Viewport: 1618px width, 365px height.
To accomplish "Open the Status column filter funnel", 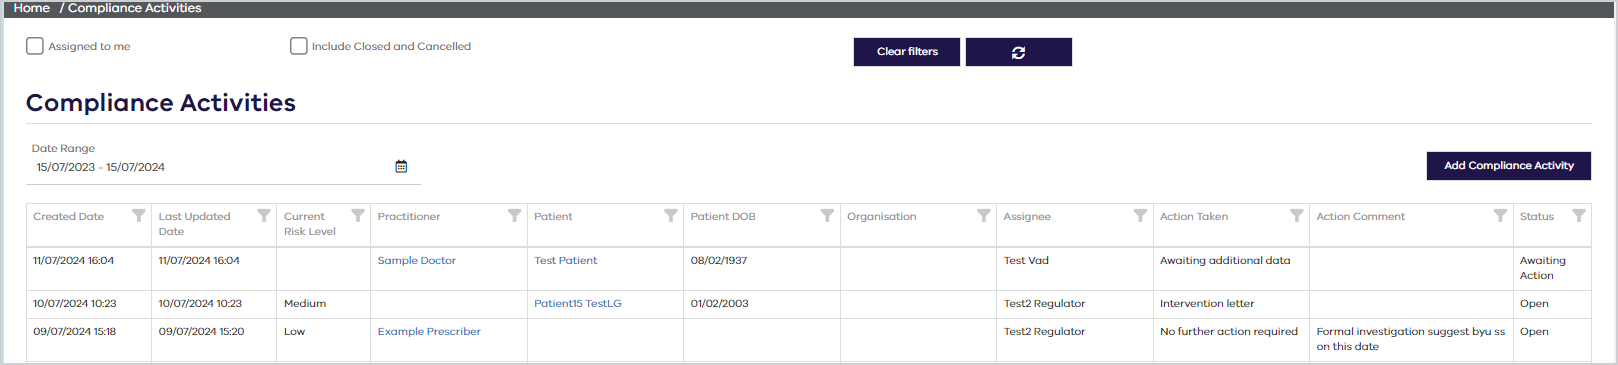I will [1579, 216].
